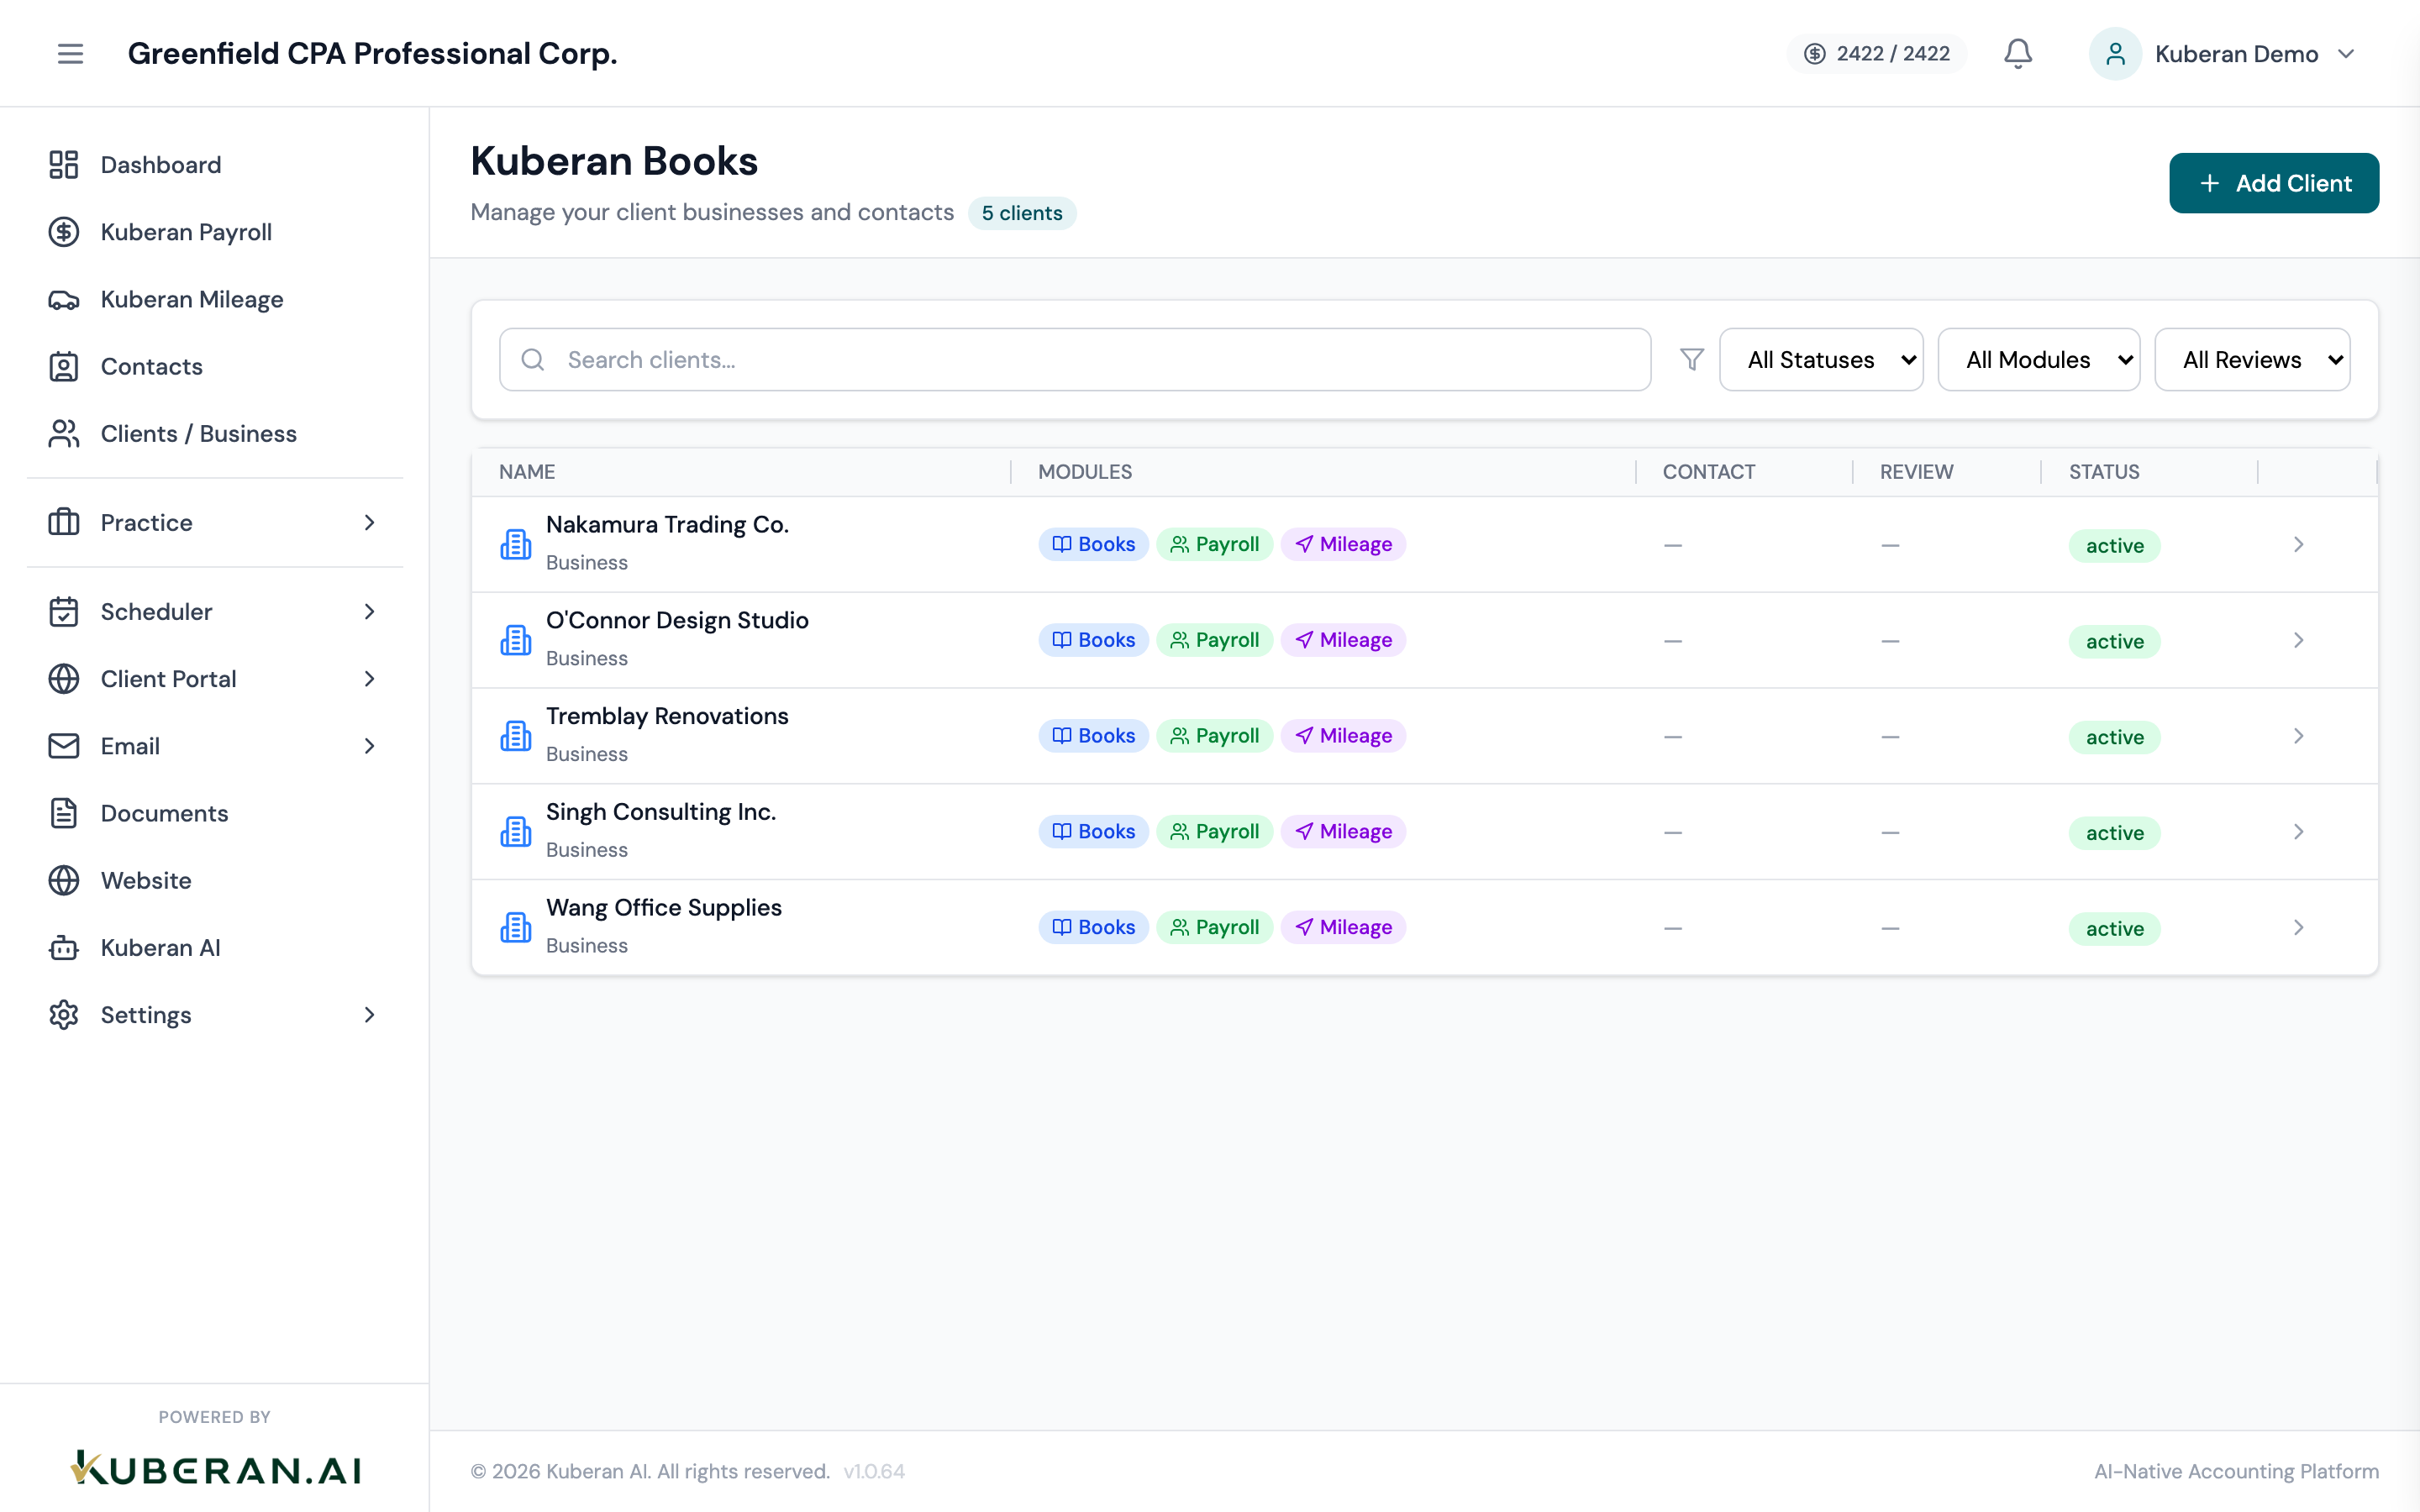Image resolution: width=2420 pixels, height=1512 pixels.
Task: Click the Email envelope icon
Action: click(64, 745)
